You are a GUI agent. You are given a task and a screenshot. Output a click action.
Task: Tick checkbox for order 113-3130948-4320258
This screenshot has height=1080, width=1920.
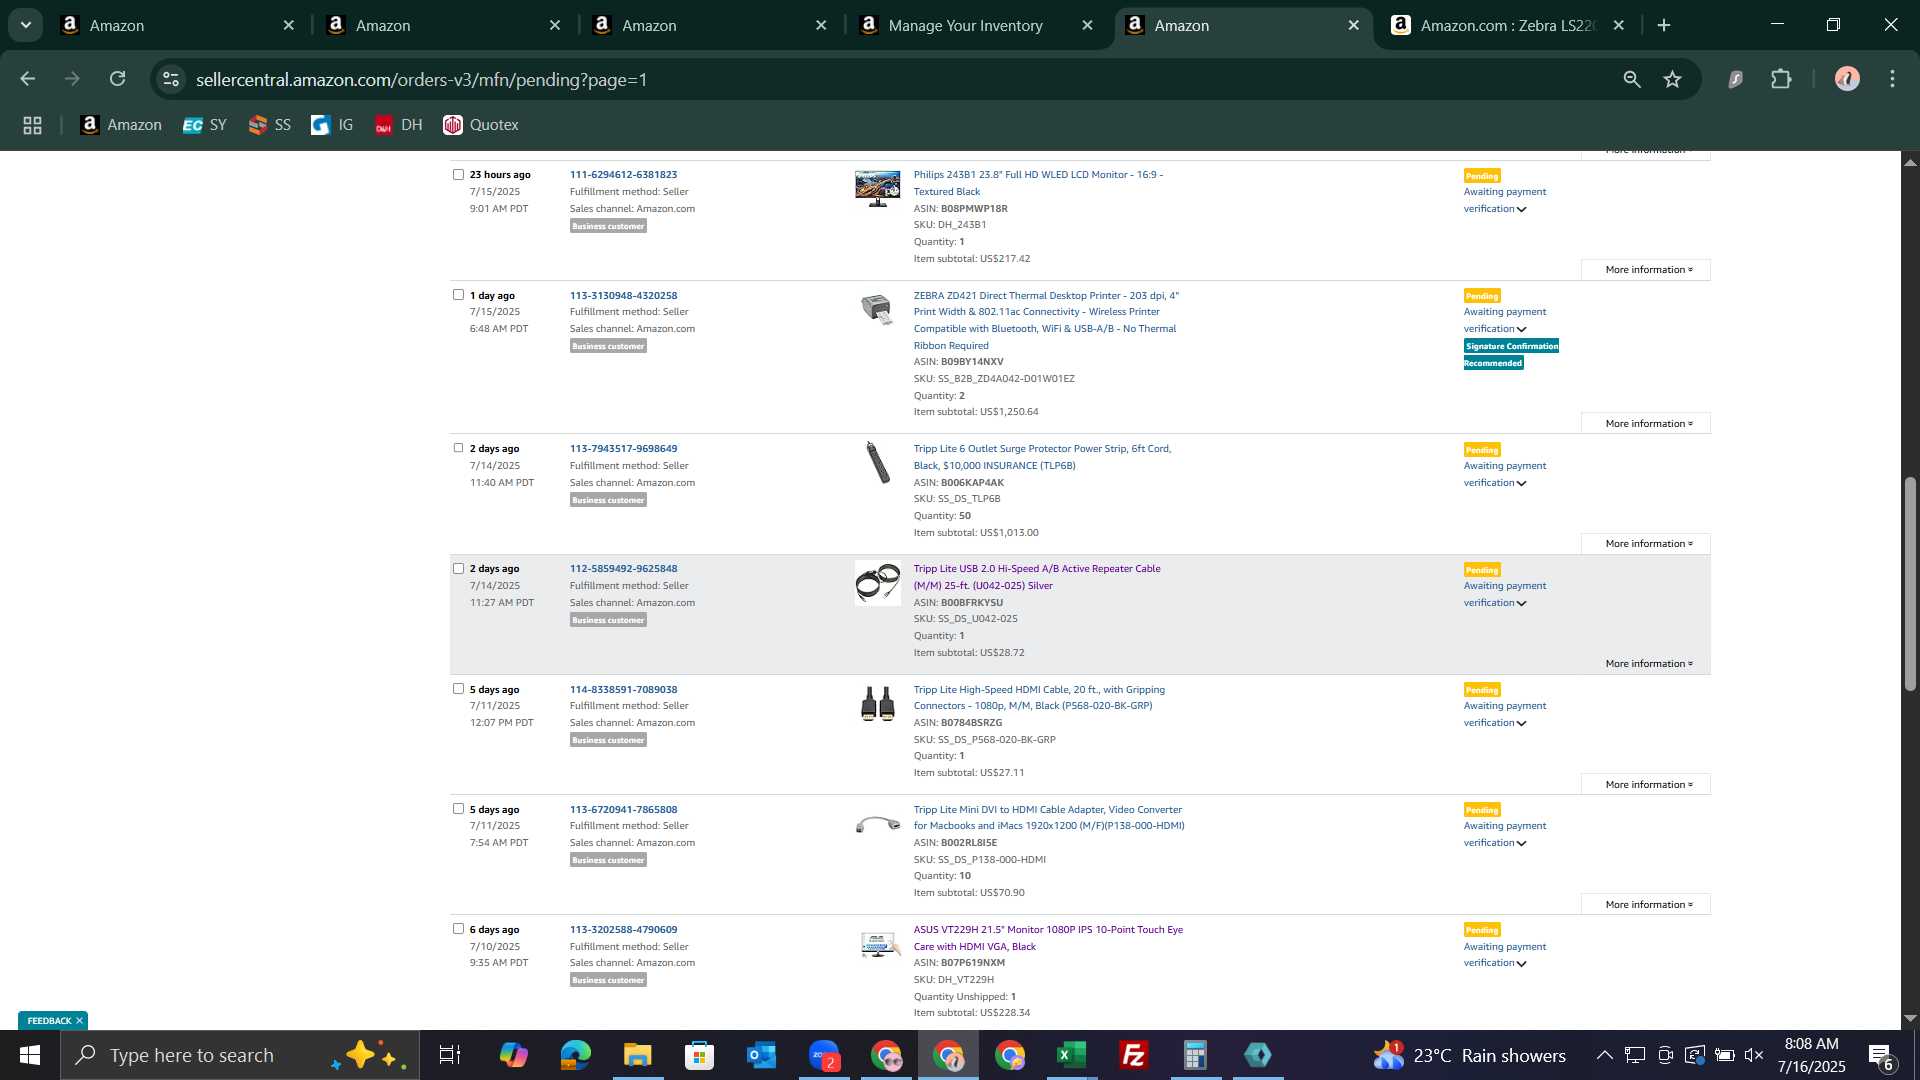458,295
